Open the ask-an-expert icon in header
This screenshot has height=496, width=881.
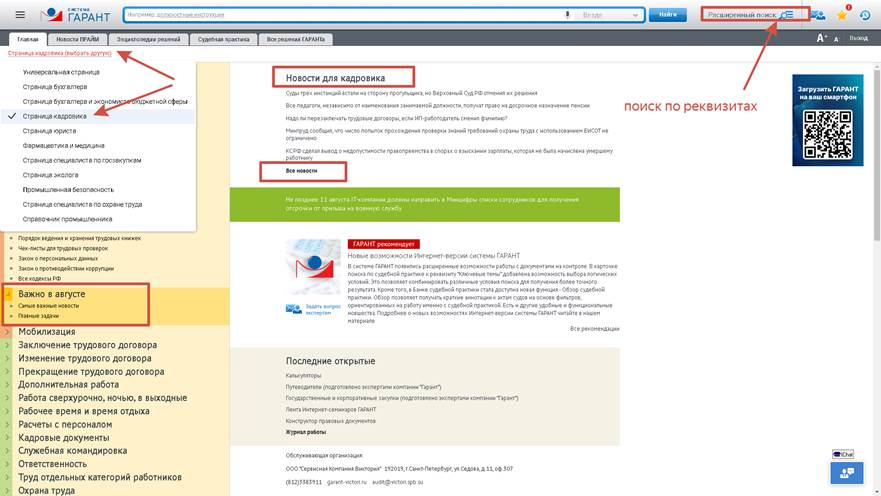(x=818, y=15)
